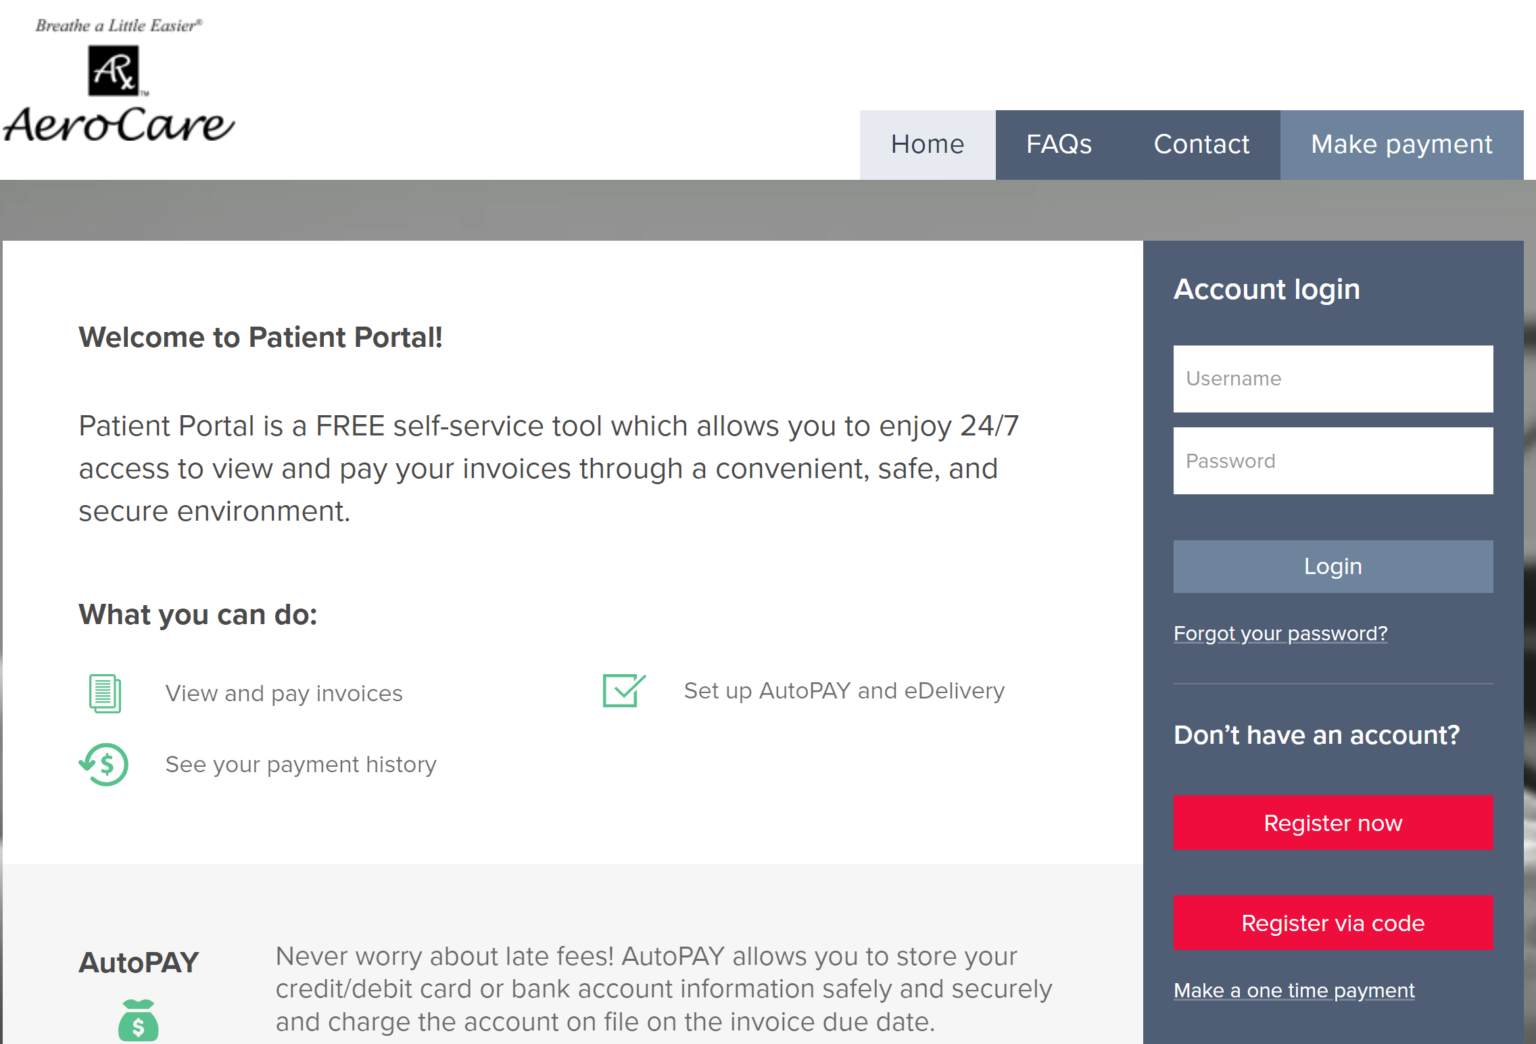Click the Account login heading
This screenshot has width=1536, height=1044.
click(1267, 289)
